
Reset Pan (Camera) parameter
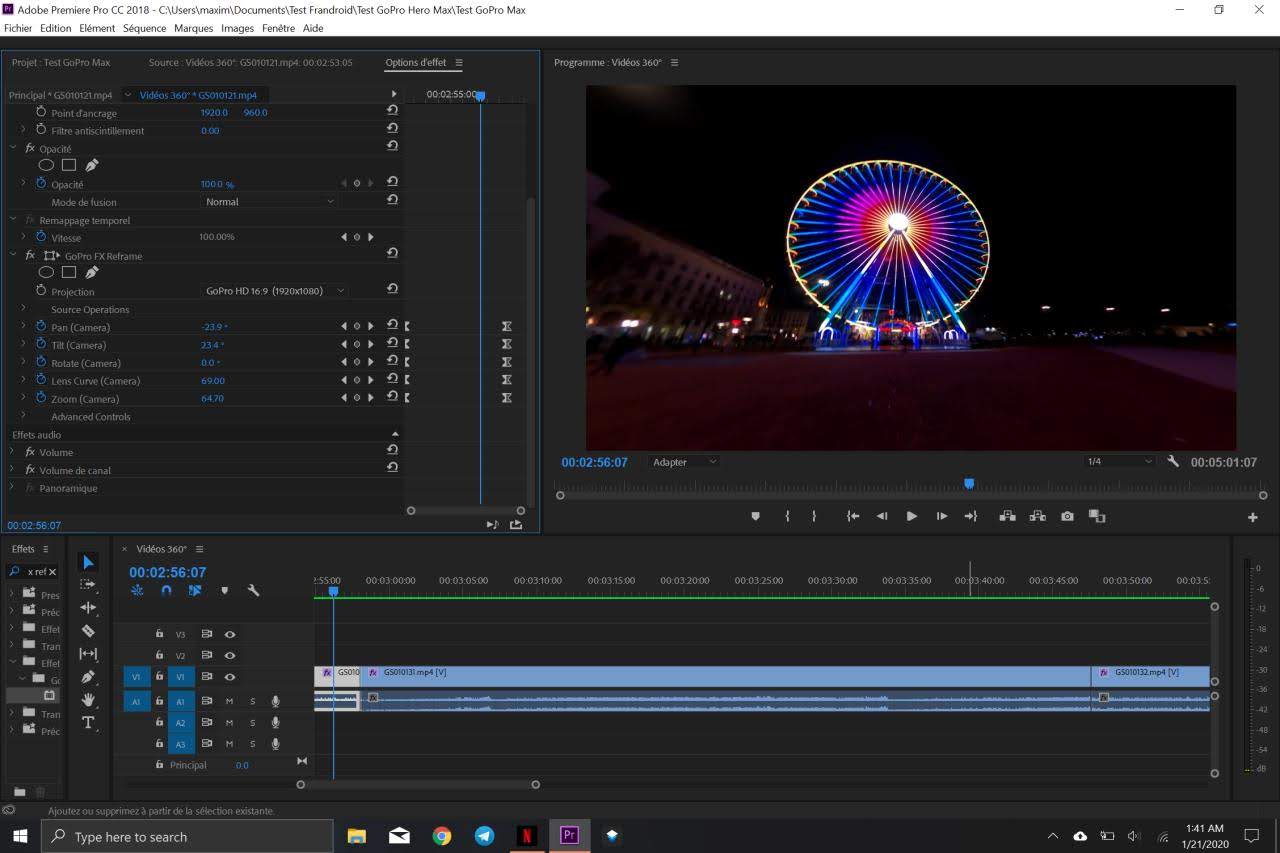click(x=392, y=325)
